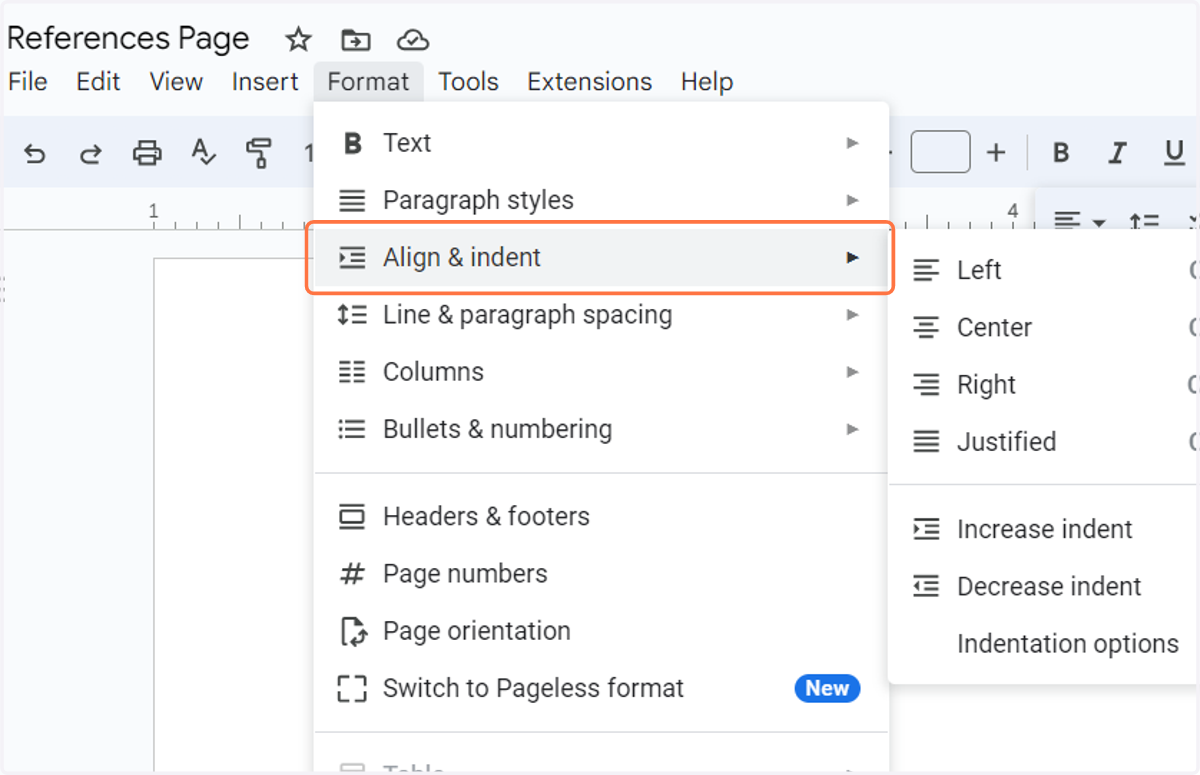Expand the Columns submenu

click(601, 372)
